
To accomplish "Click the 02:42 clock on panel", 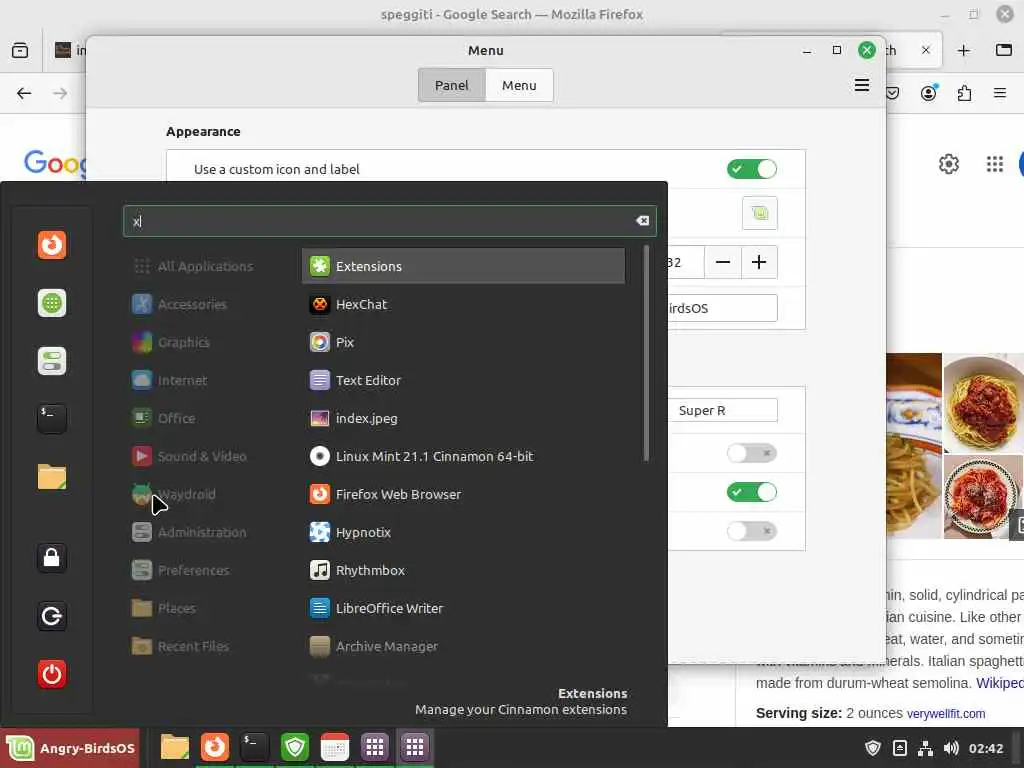I will 985,748.
